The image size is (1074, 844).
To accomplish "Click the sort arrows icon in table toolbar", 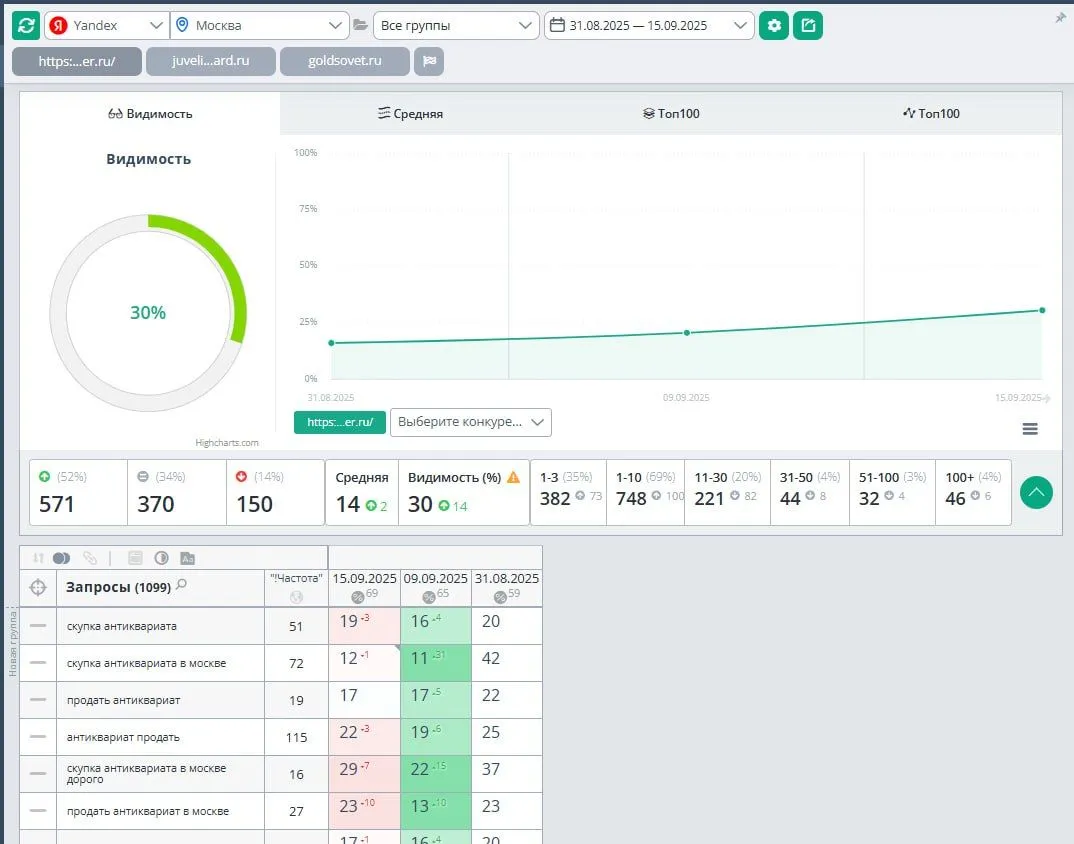I will [38, 558].
